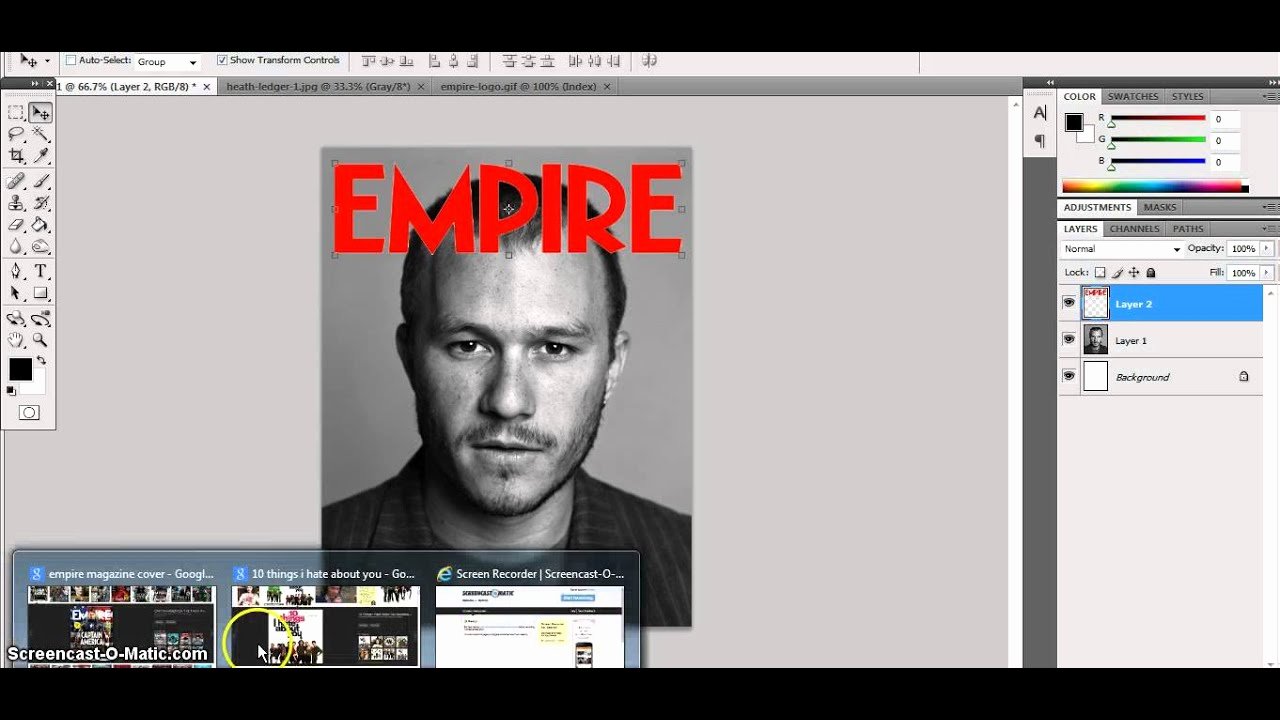Open the empire magazine cover browser thumbnail
This screenshot has height=720, width=1280.
pyautogui.click(x=121, y=627)
